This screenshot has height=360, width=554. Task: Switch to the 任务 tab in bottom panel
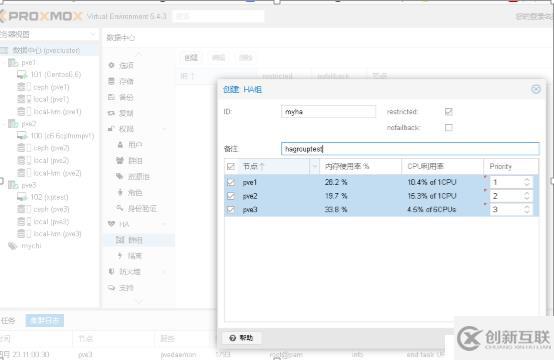tap(8, 320)
